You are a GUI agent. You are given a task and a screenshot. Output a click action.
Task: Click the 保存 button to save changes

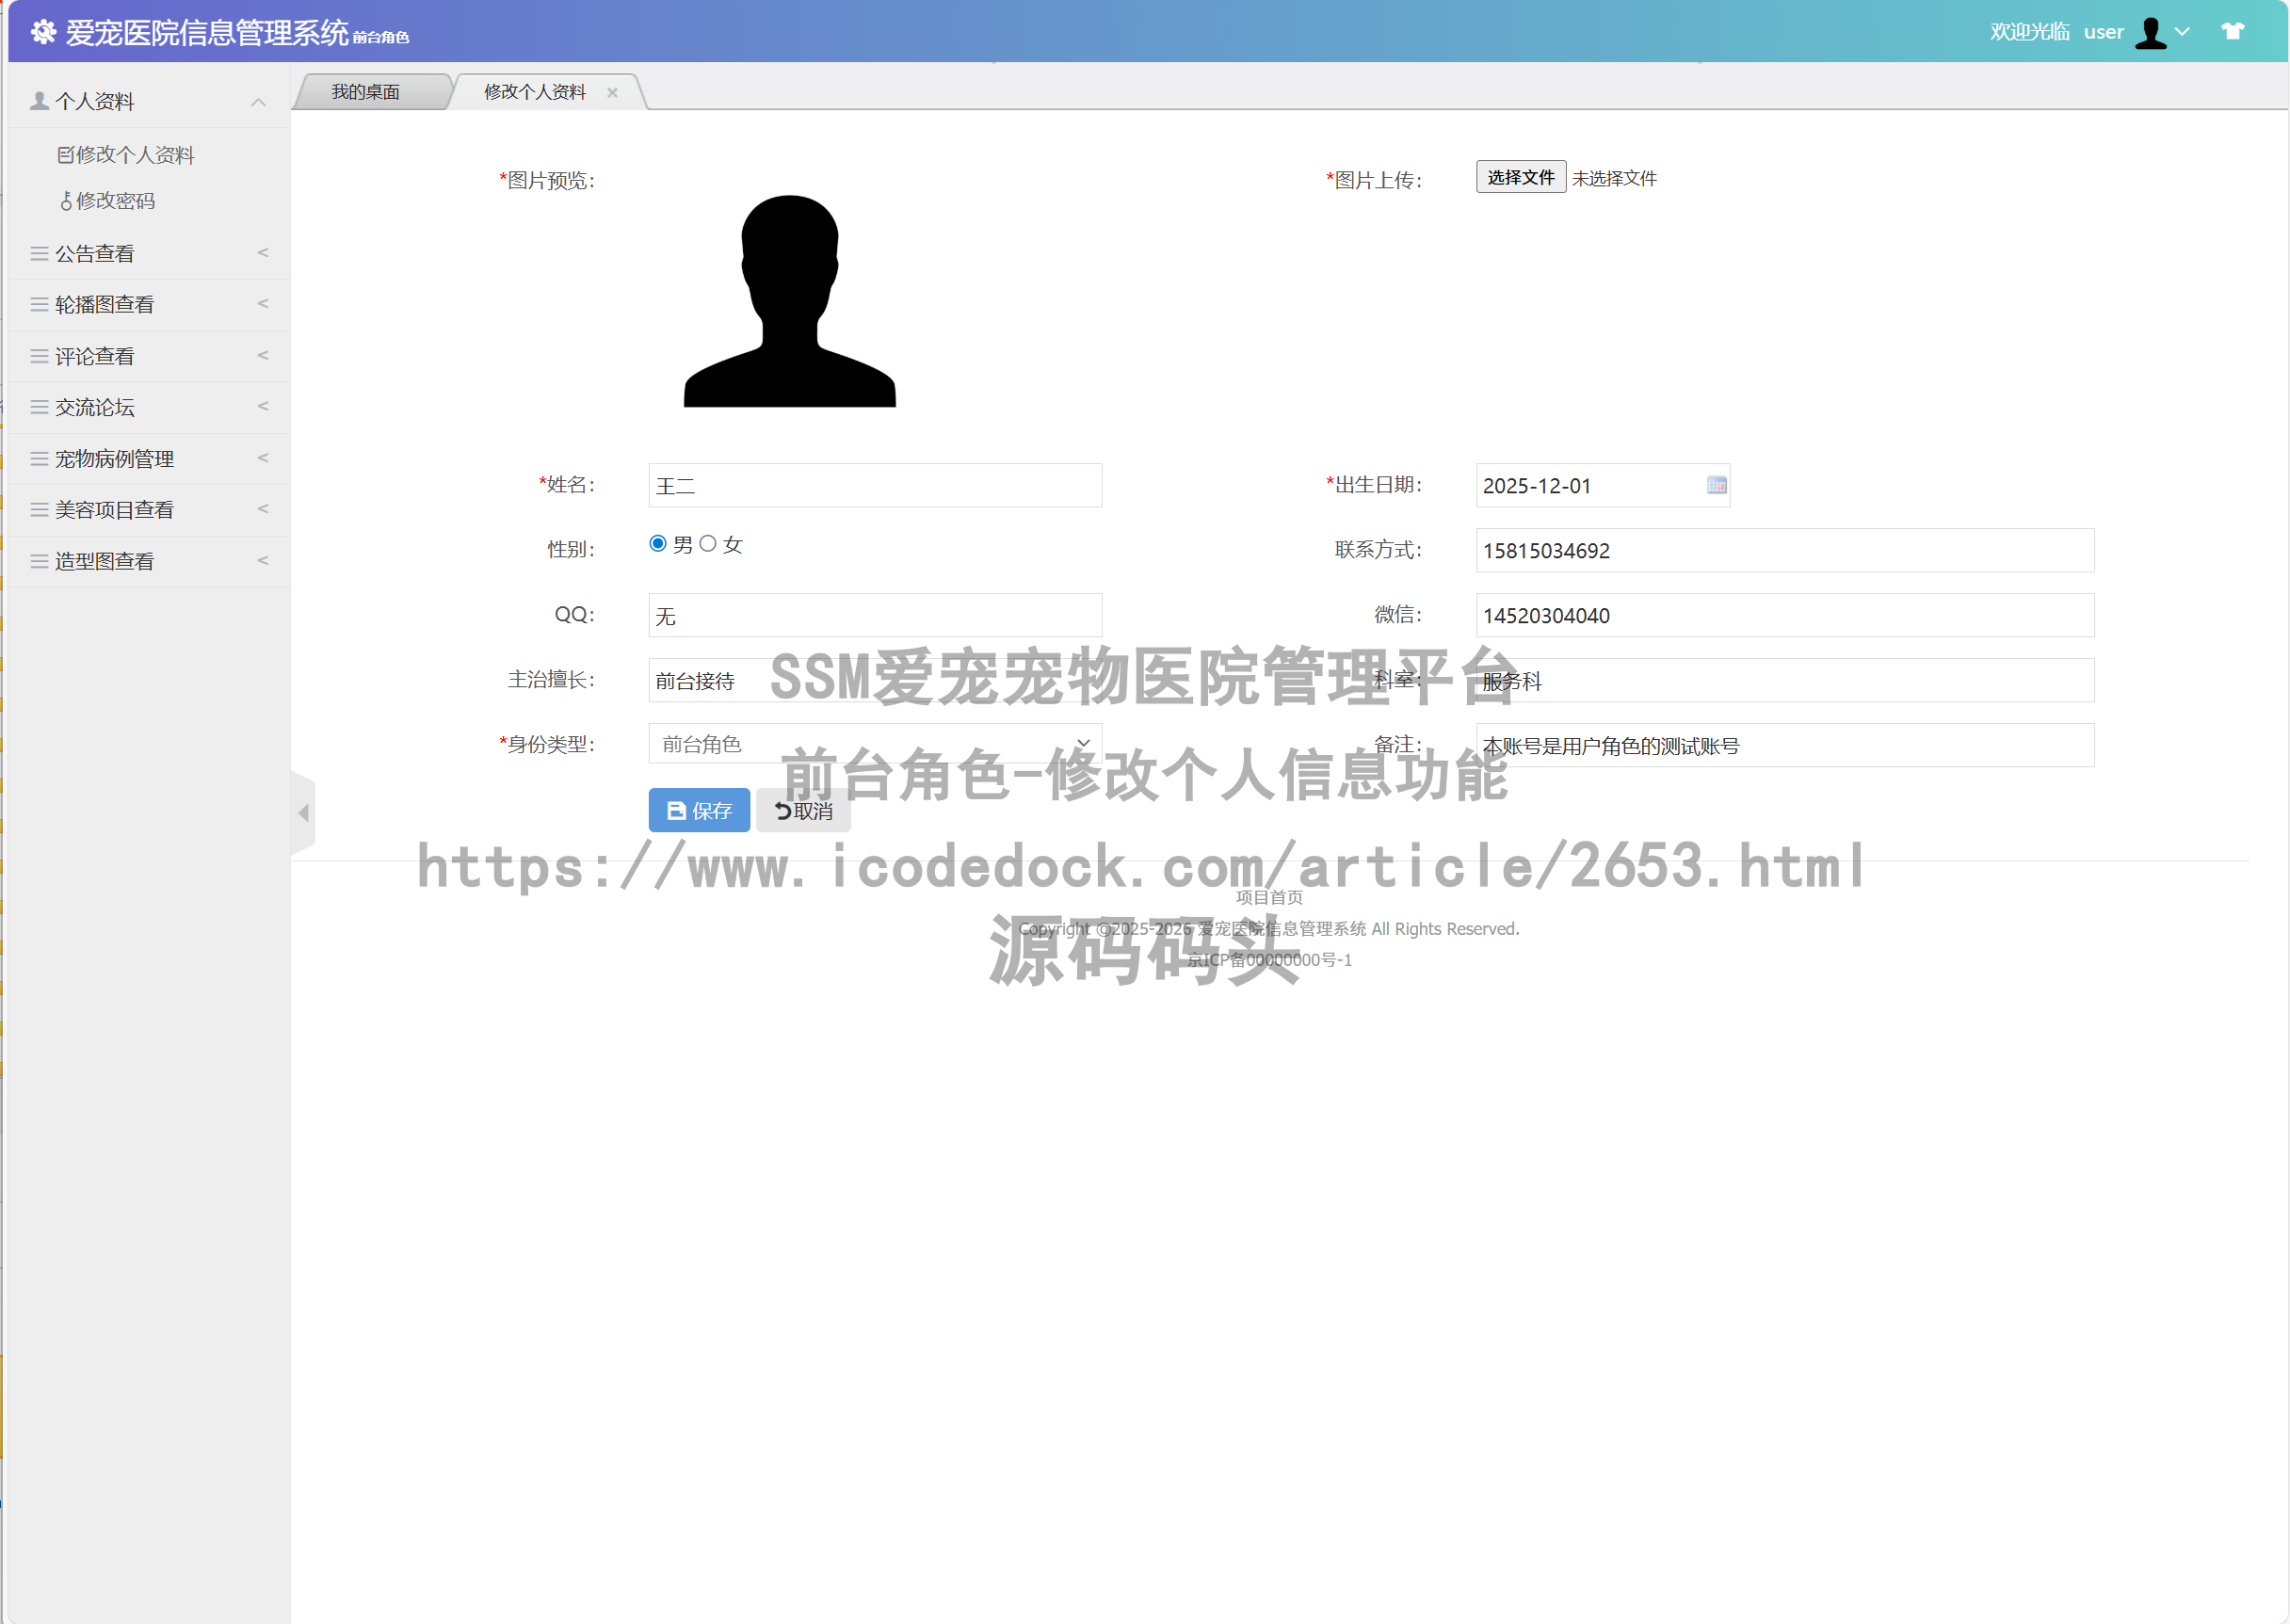pyautogui.click(x=698, y=810)
